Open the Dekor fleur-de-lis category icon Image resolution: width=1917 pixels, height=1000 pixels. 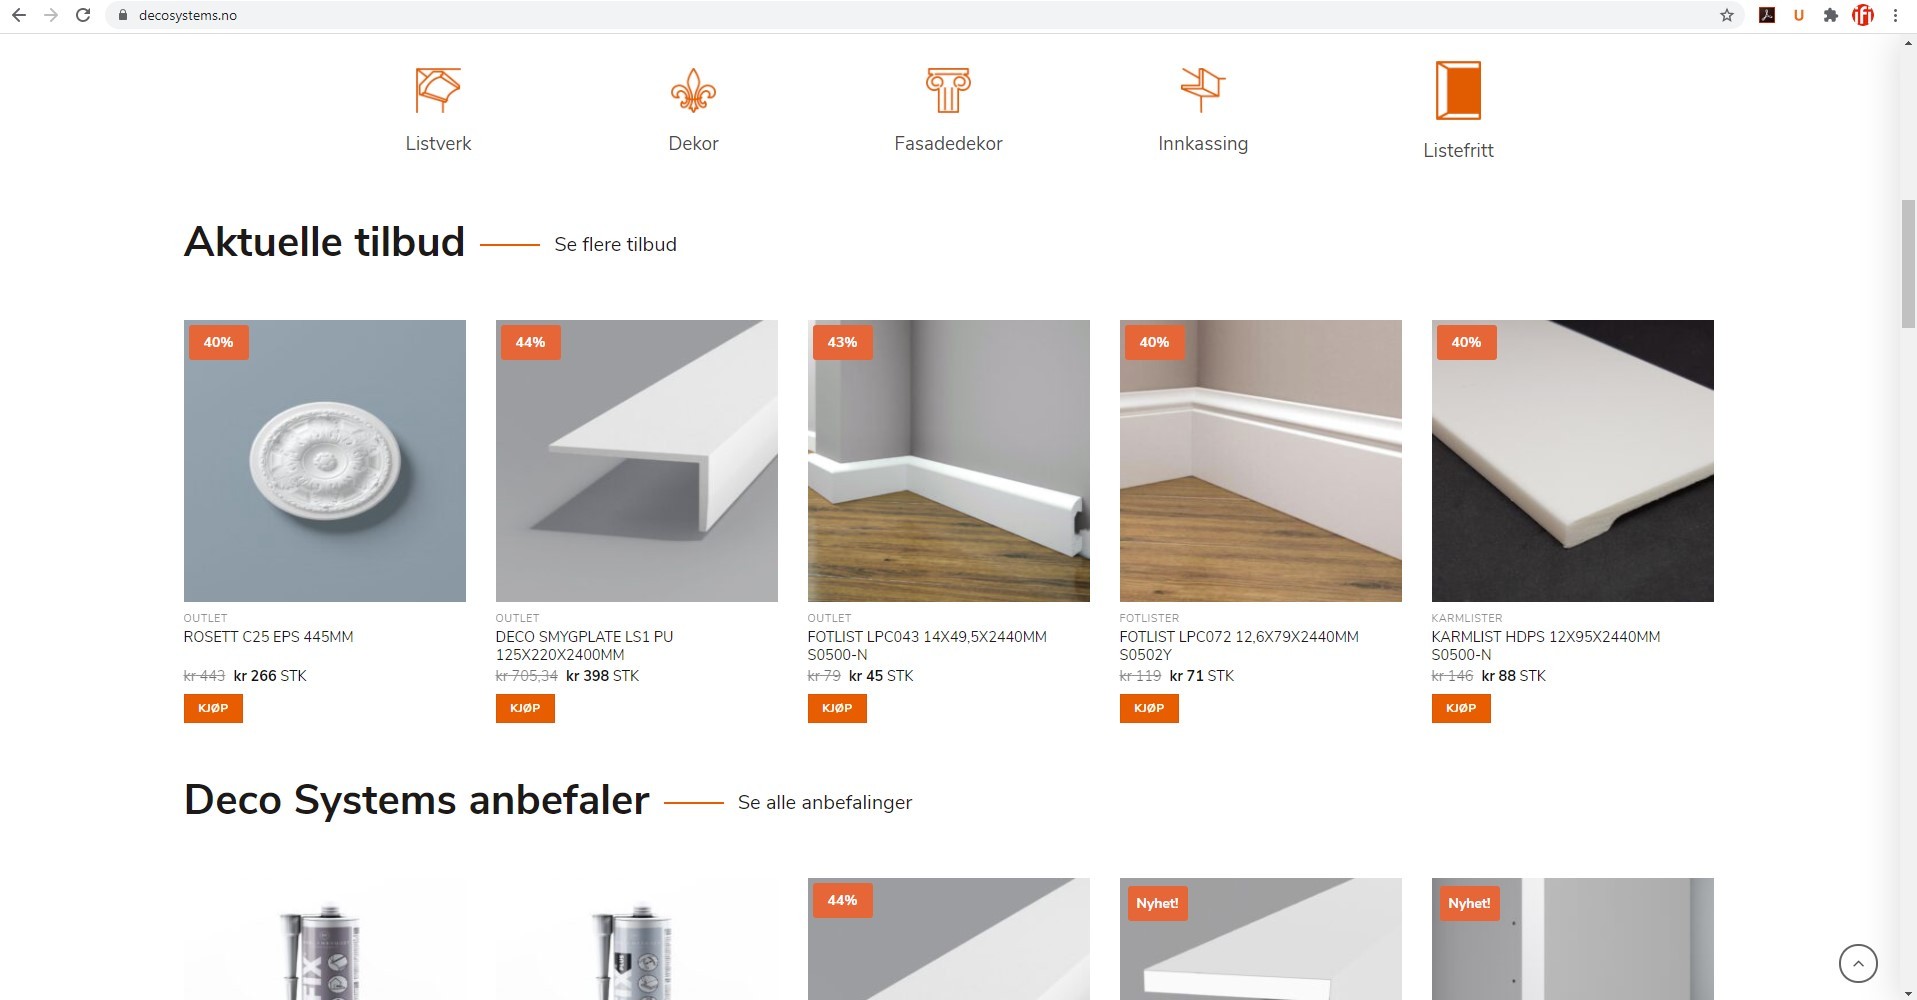pyautogui.click(x=693, y=90)
